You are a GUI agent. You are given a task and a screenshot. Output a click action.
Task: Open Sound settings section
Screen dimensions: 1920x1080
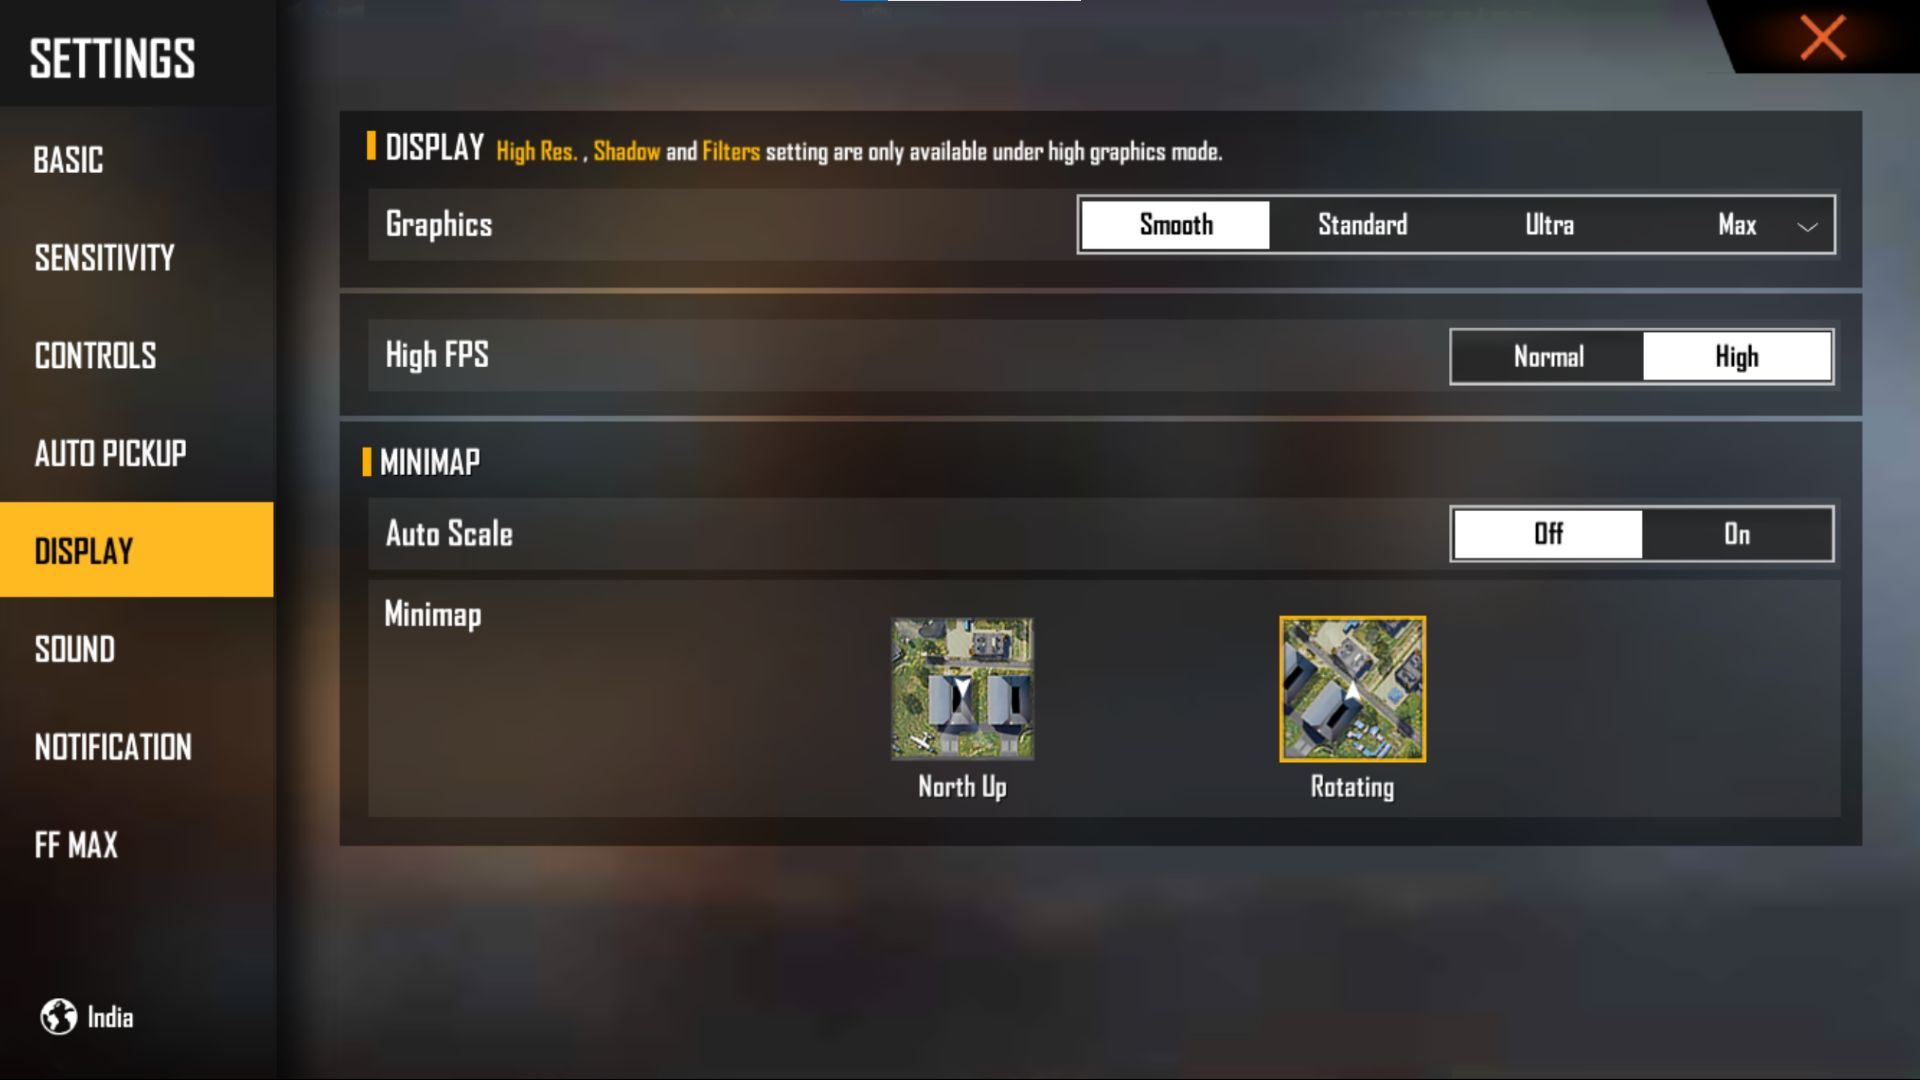(x=75, y=649)
